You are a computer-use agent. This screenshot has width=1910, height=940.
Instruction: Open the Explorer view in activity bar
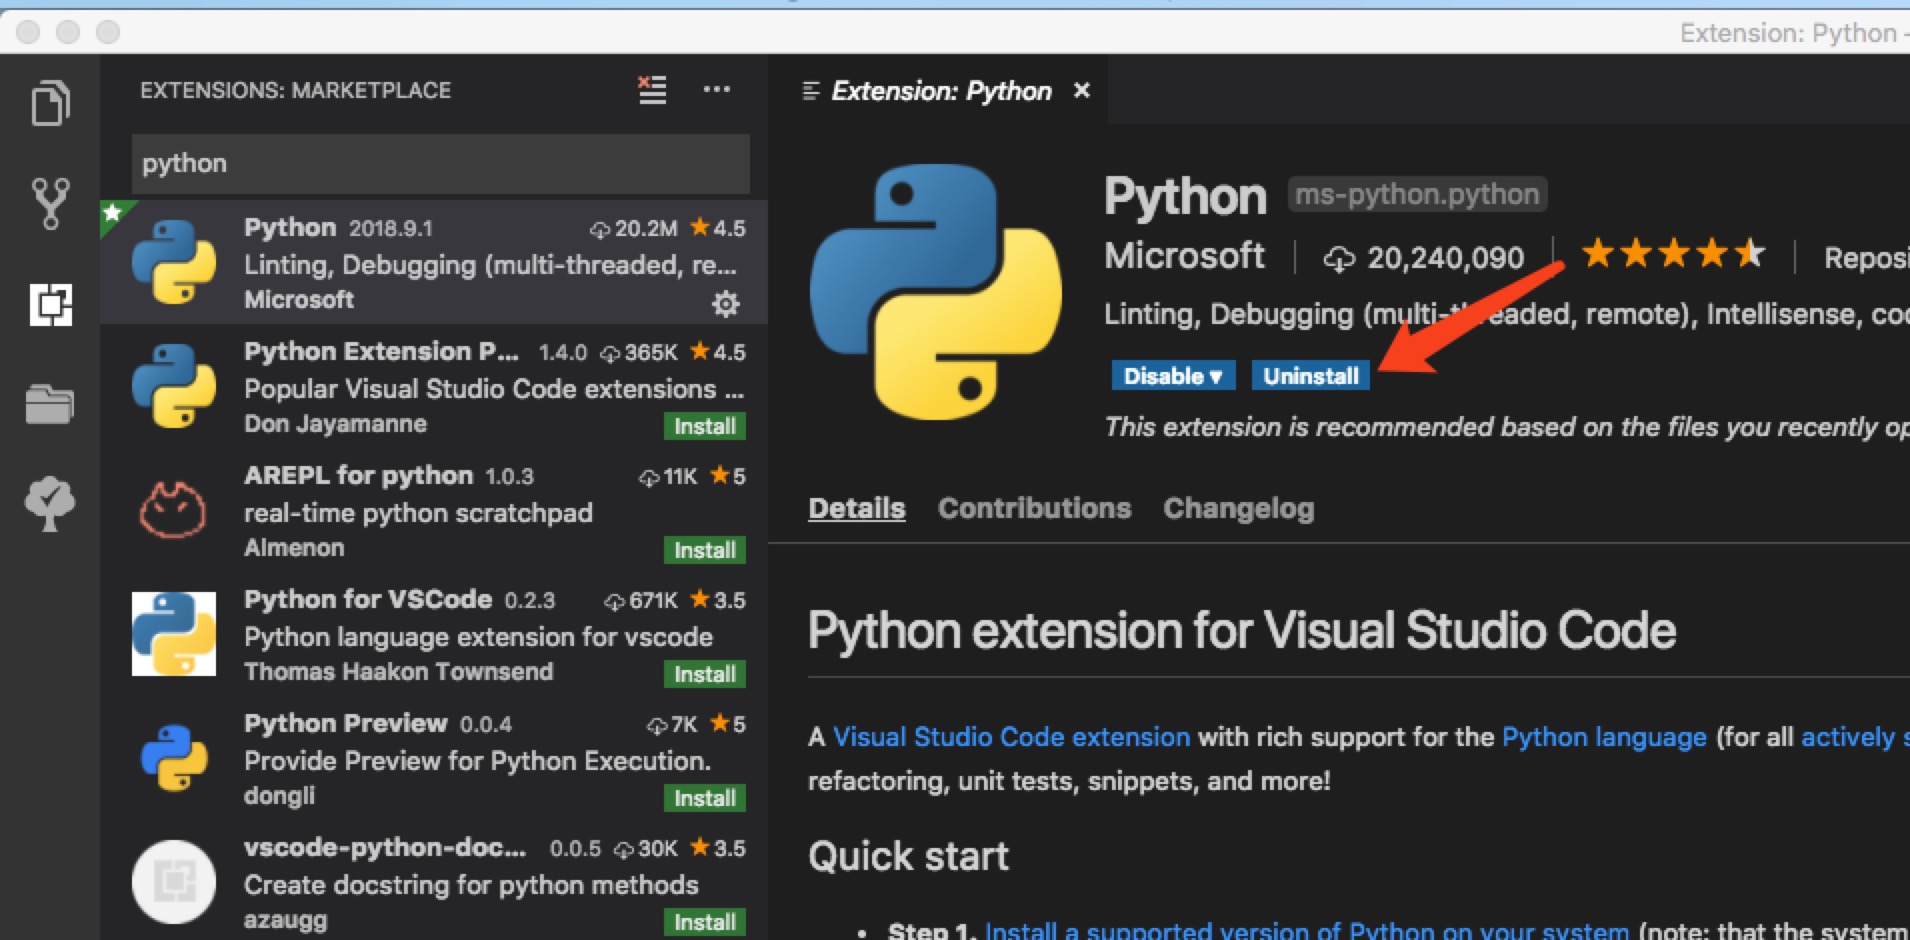pyautogui.click(x=50, y=104)
